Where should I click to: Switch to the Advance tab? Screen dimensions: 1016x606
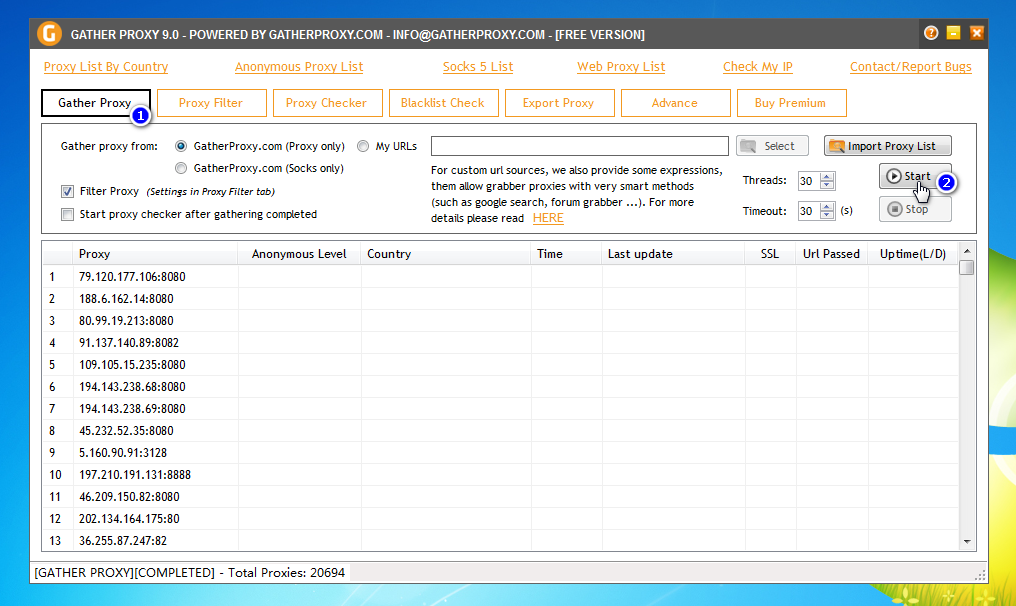[675, 103]
